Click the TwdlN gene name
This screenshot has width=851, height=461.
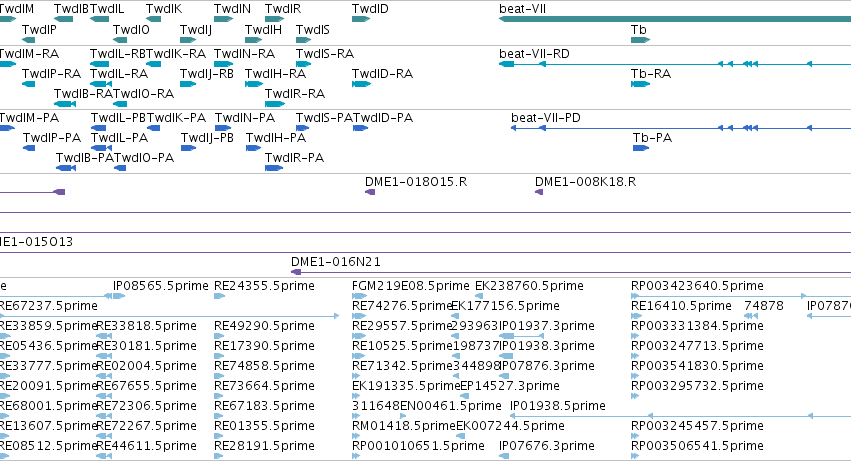(232, 9)
